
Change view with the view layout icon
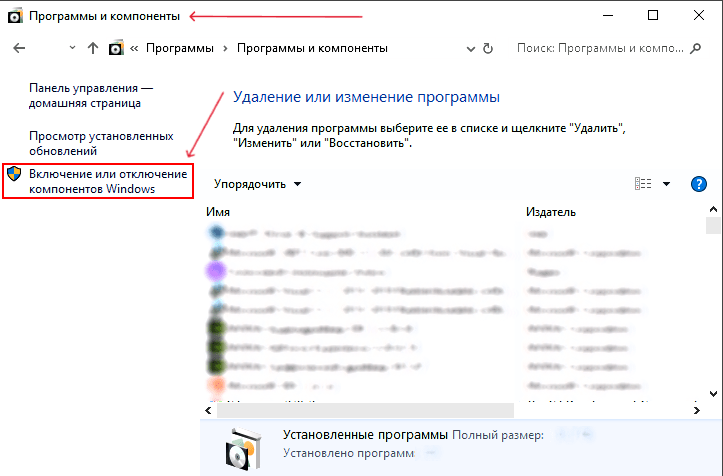tap(643, 184)
